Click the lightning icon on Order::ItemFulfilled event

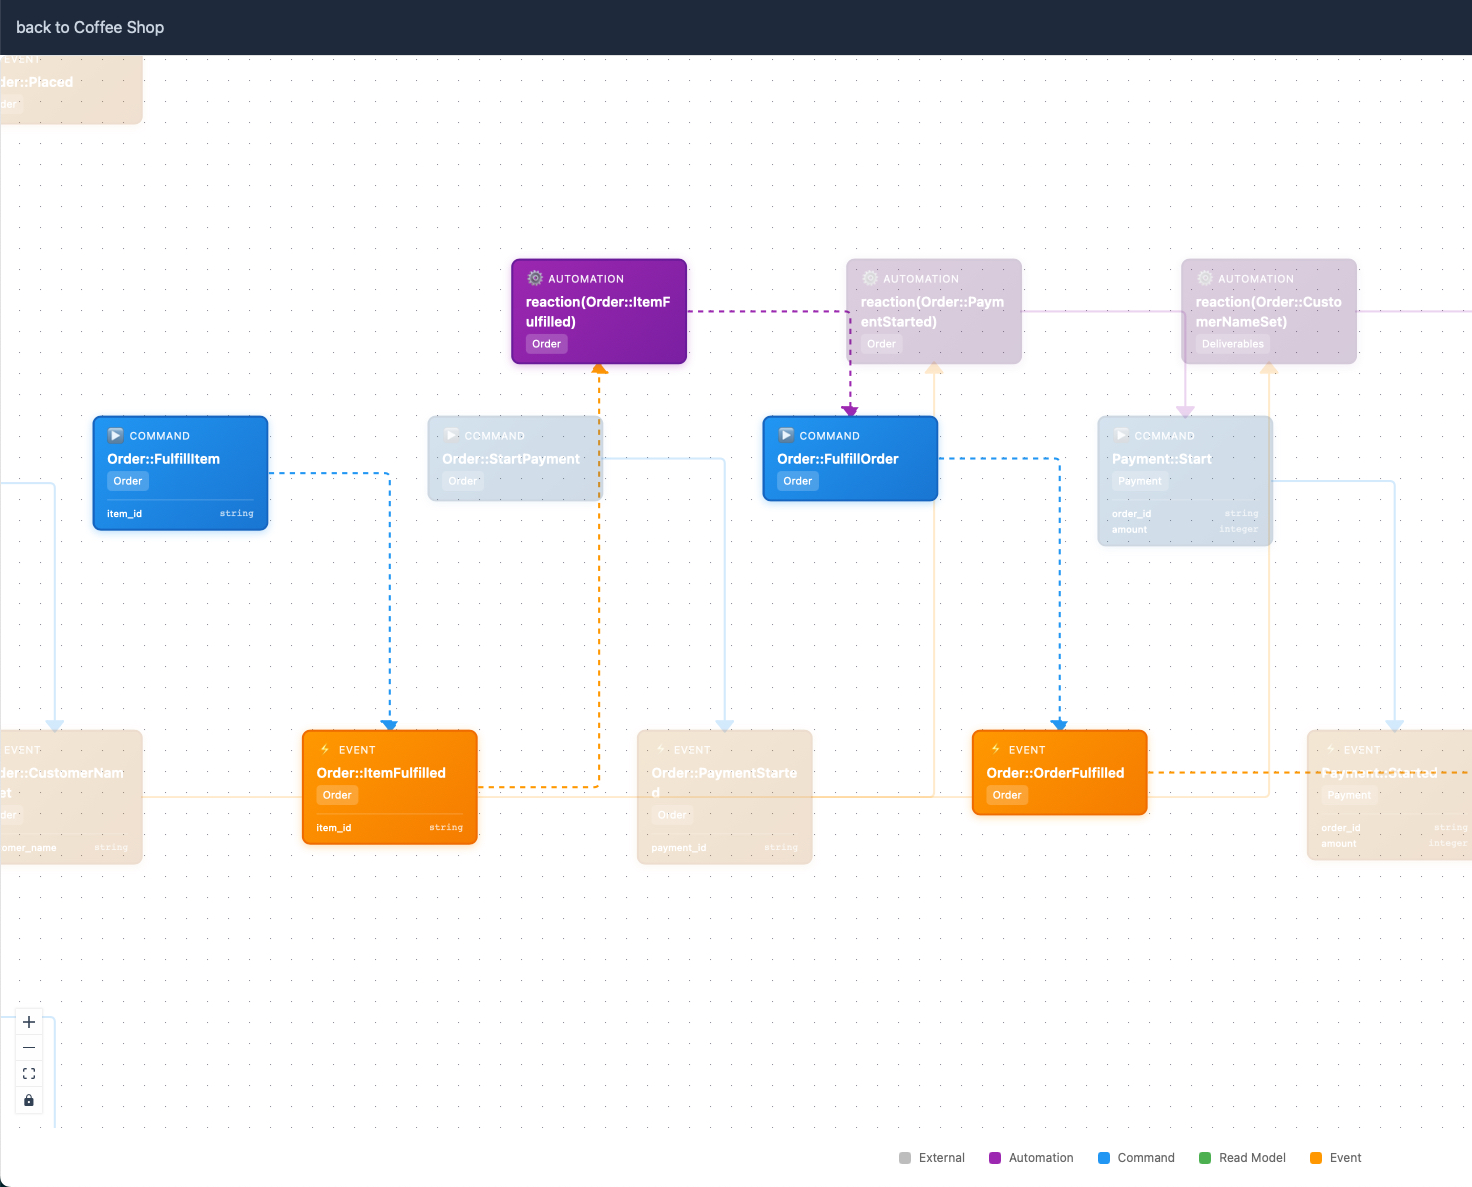(325, 749)
